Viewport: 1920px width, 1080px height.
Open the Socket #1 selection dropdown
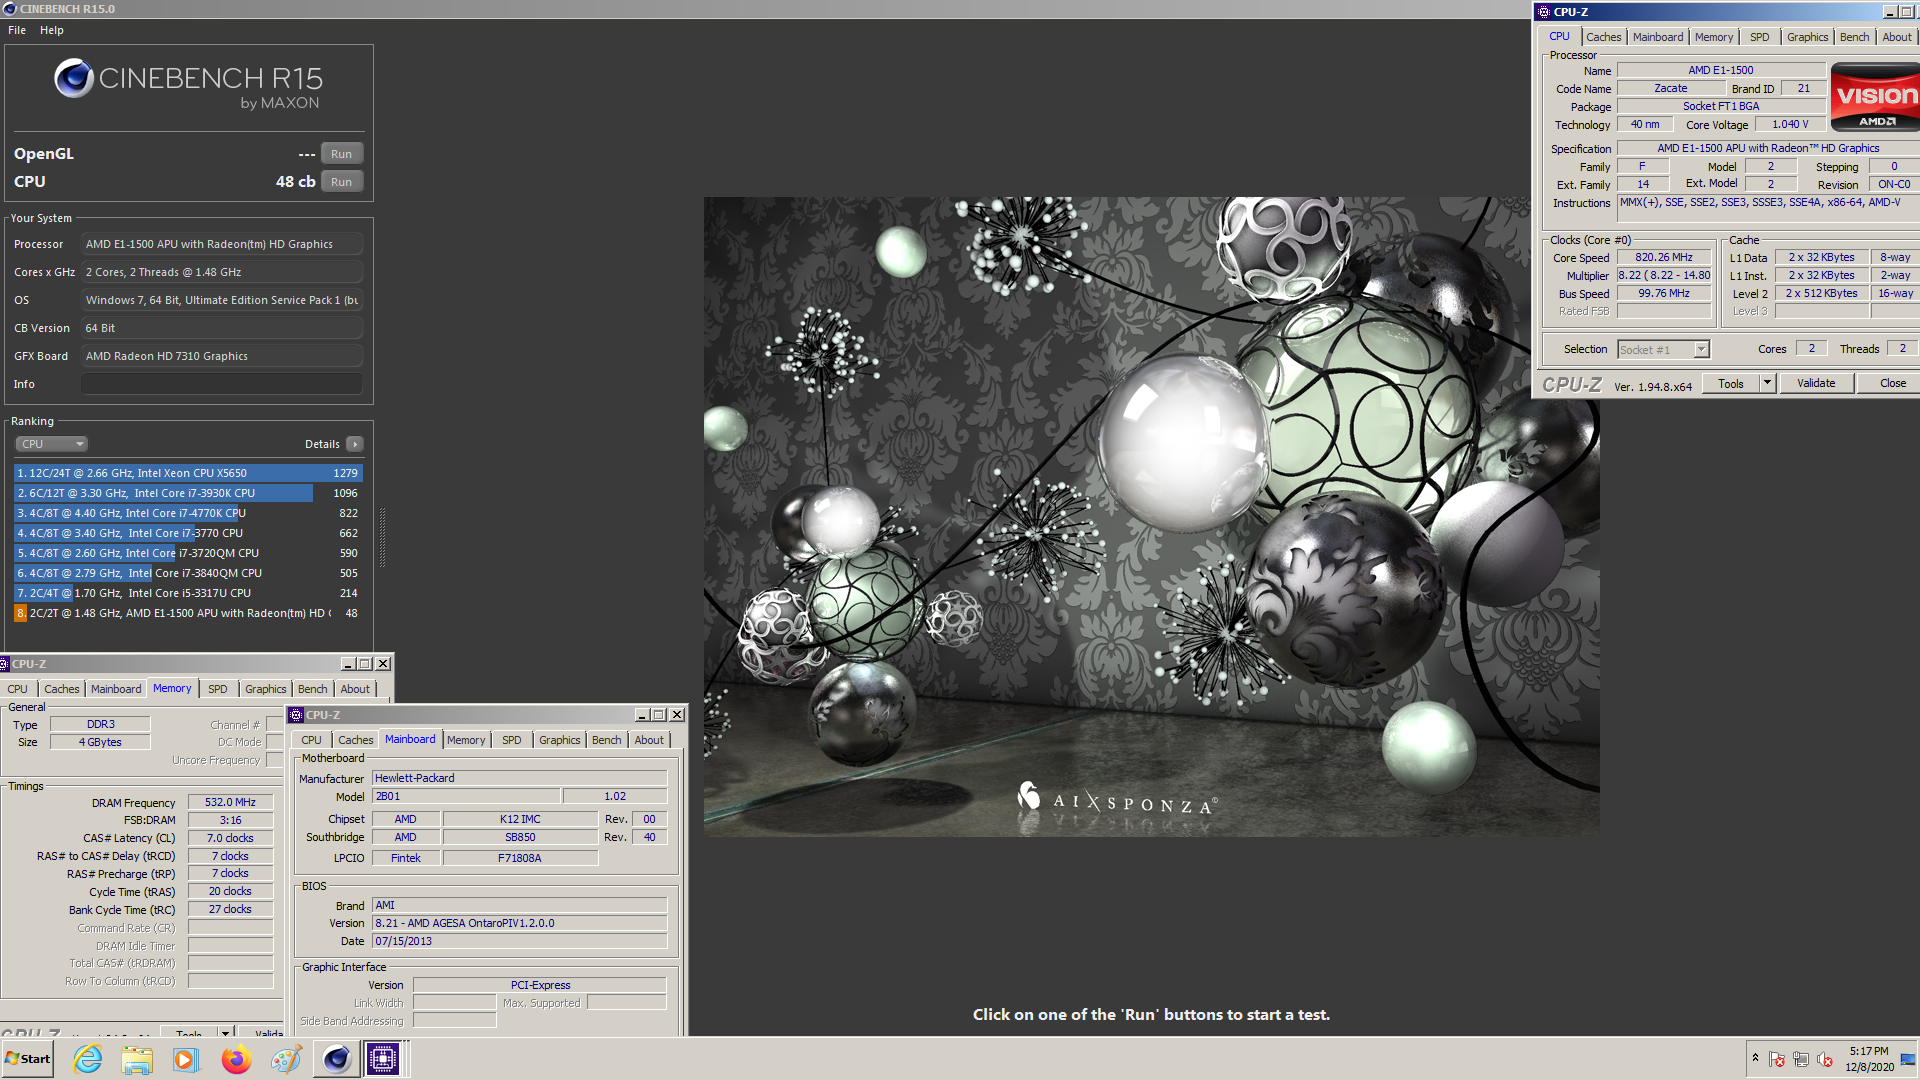(x=1664, y=350)
